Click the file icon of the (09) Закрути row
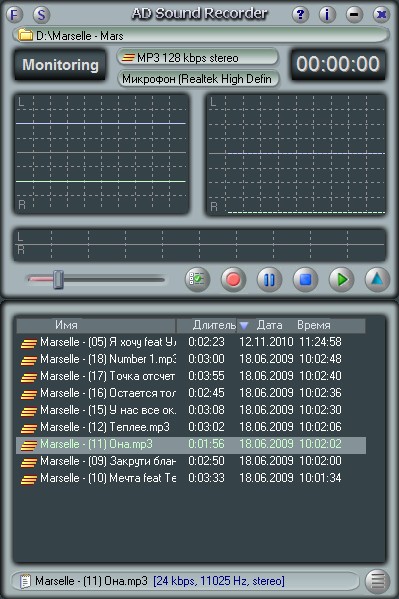Screen dimensions: 399x599 point(29,462)
